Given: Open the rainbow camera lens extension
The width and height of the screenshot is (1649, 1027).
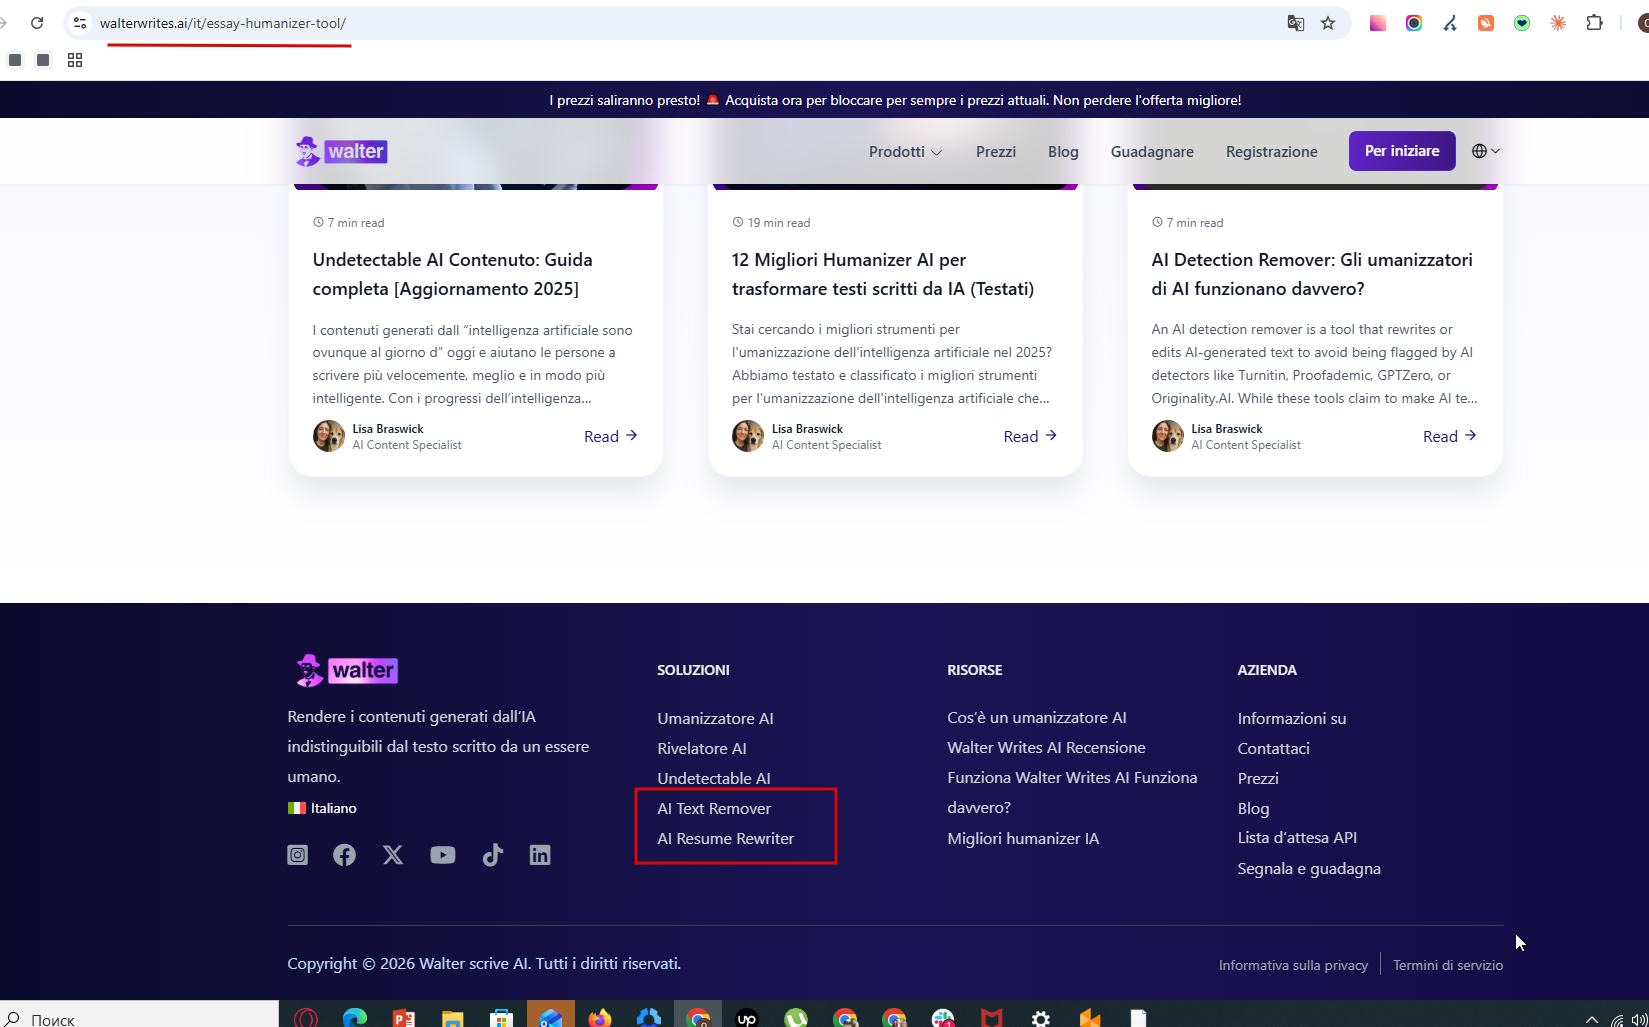Looking at the screenshot, I should (1414, 23).
